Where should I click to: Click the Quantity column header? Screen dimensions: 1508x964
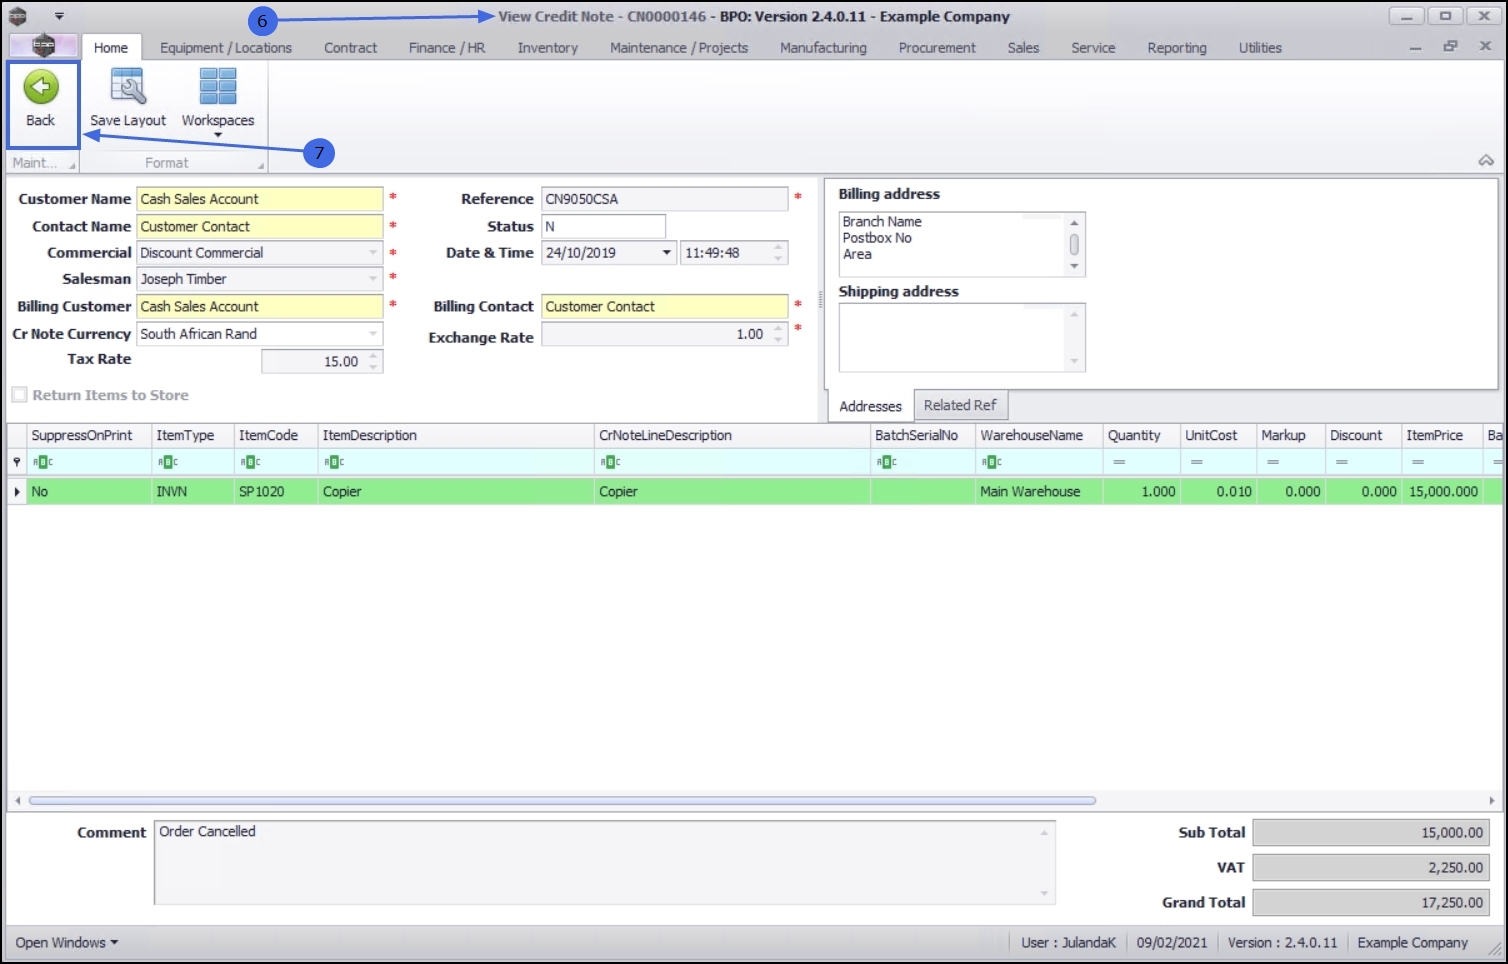[1142, 435]
